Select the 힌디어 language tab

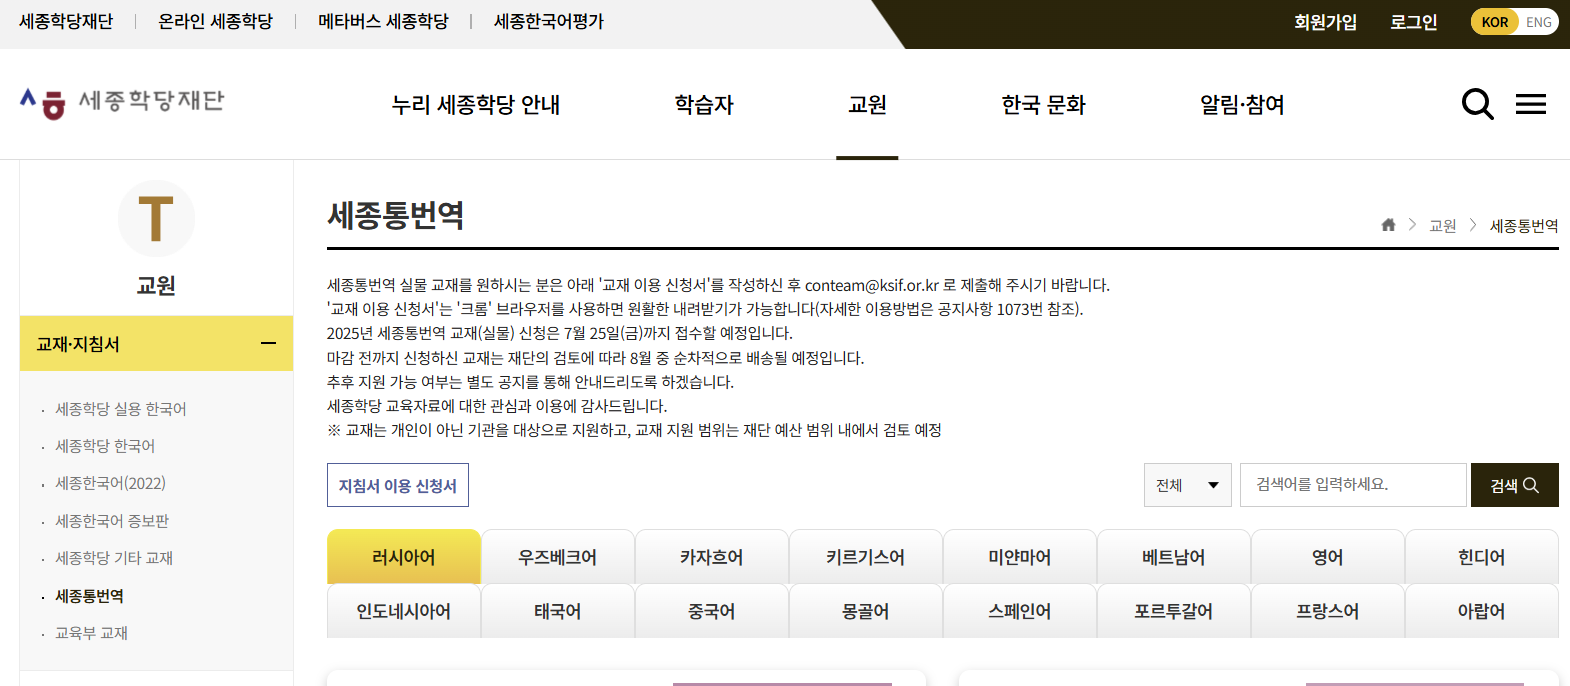click(x=1482, y=557)
